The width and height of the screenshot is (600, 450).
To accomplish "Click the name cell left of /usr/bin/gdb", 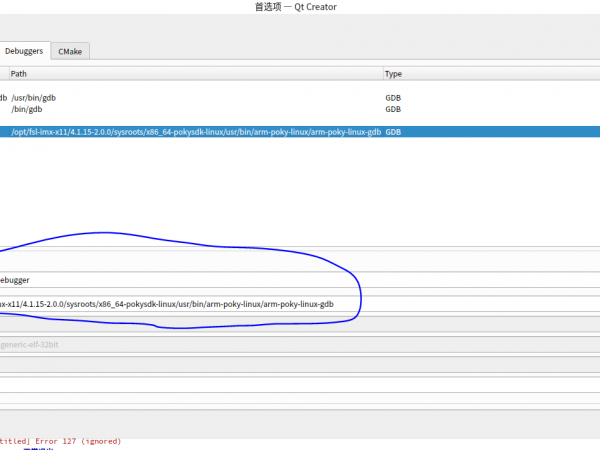I will [x=4, y=98].
